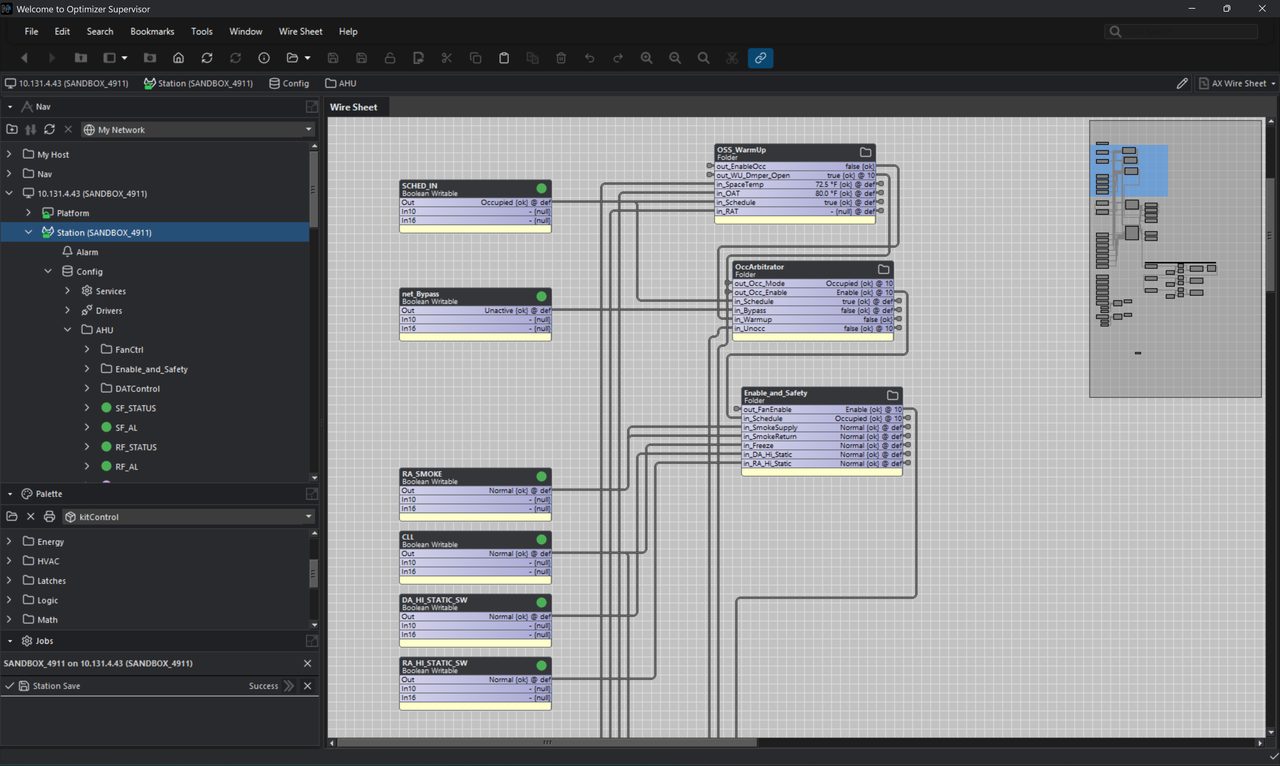Screen dimensions: 1280x766
Task: Expand the FanCtrl folder node
Action: click(87, 349)
